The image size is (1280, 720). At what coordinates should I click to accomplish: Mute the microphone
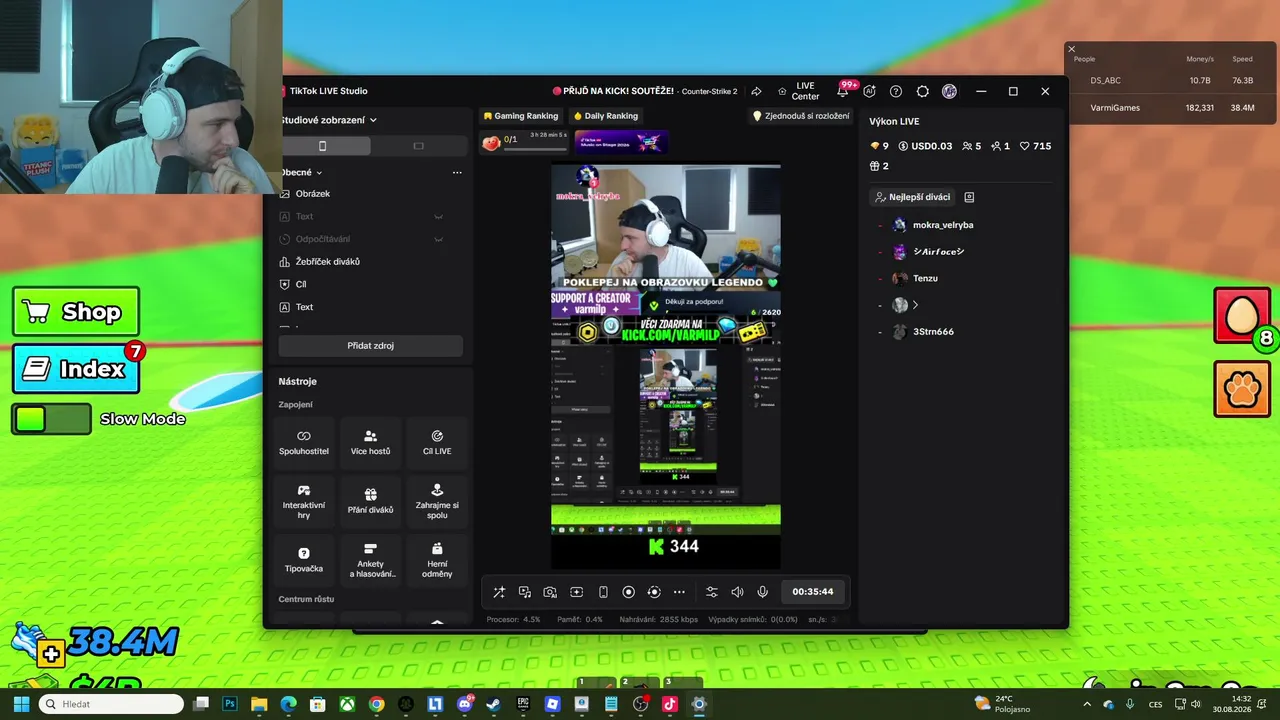[763, 592]
